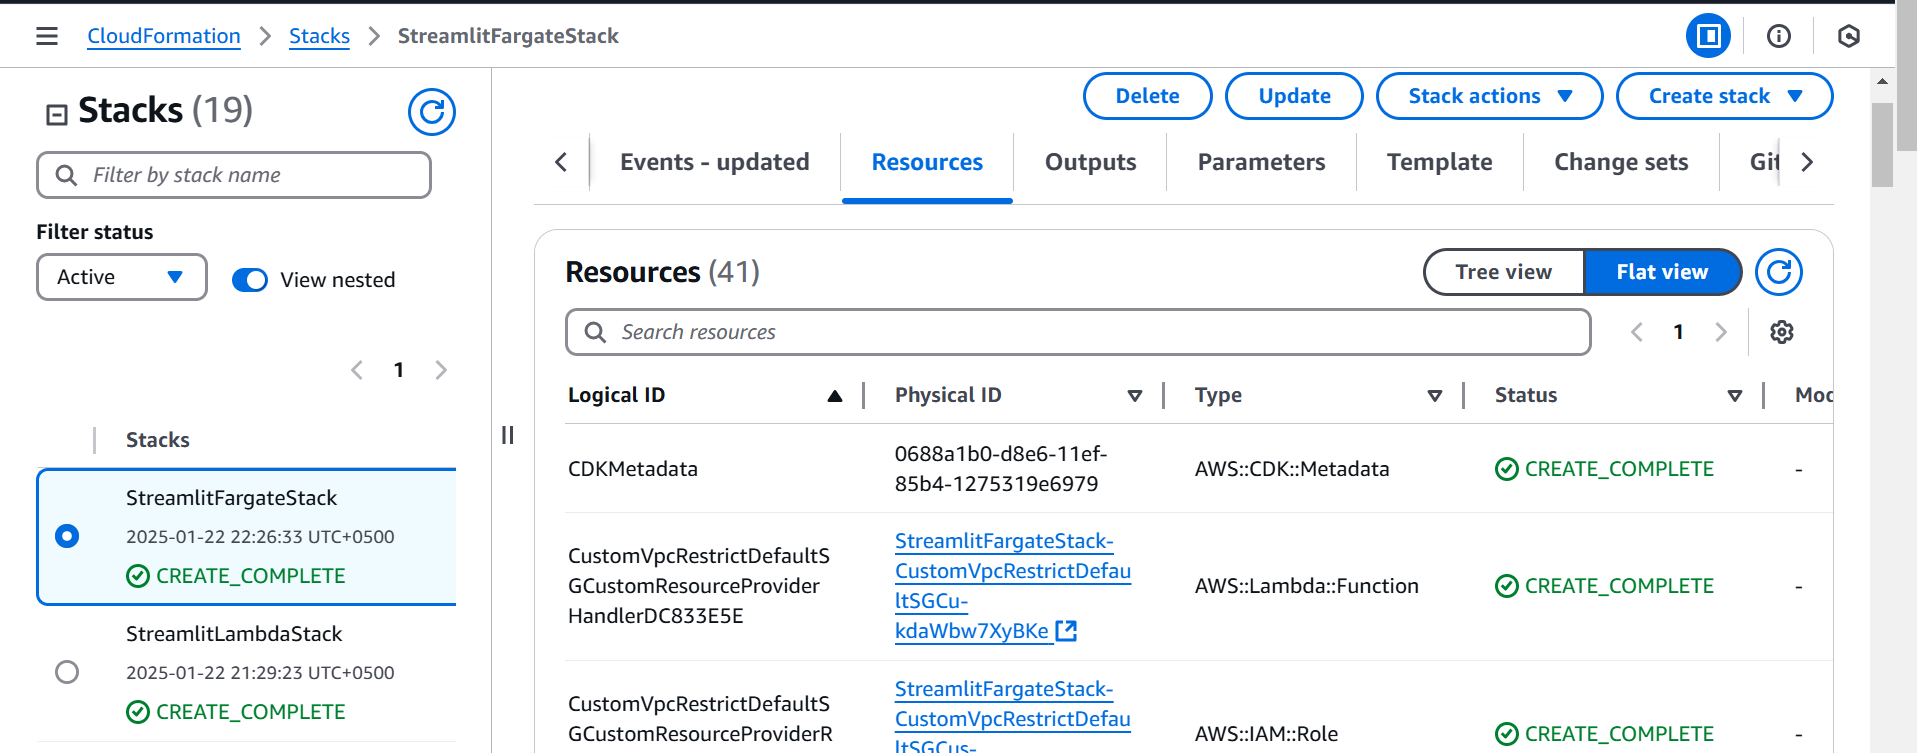Image resolution: width=1917 pixels, height=753 pixels.
Task: Click AWS::IAM::Role type cell
Action: tap(1266, 734)
